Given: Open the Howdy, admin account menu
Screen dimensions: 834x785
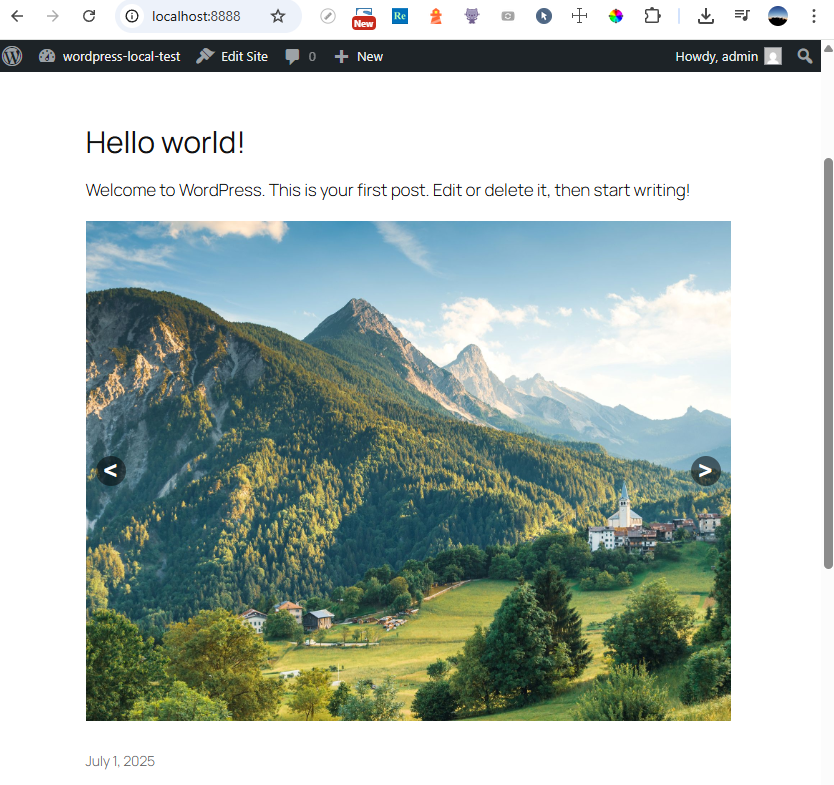Looking at the screenshot, I should (727, 56).
